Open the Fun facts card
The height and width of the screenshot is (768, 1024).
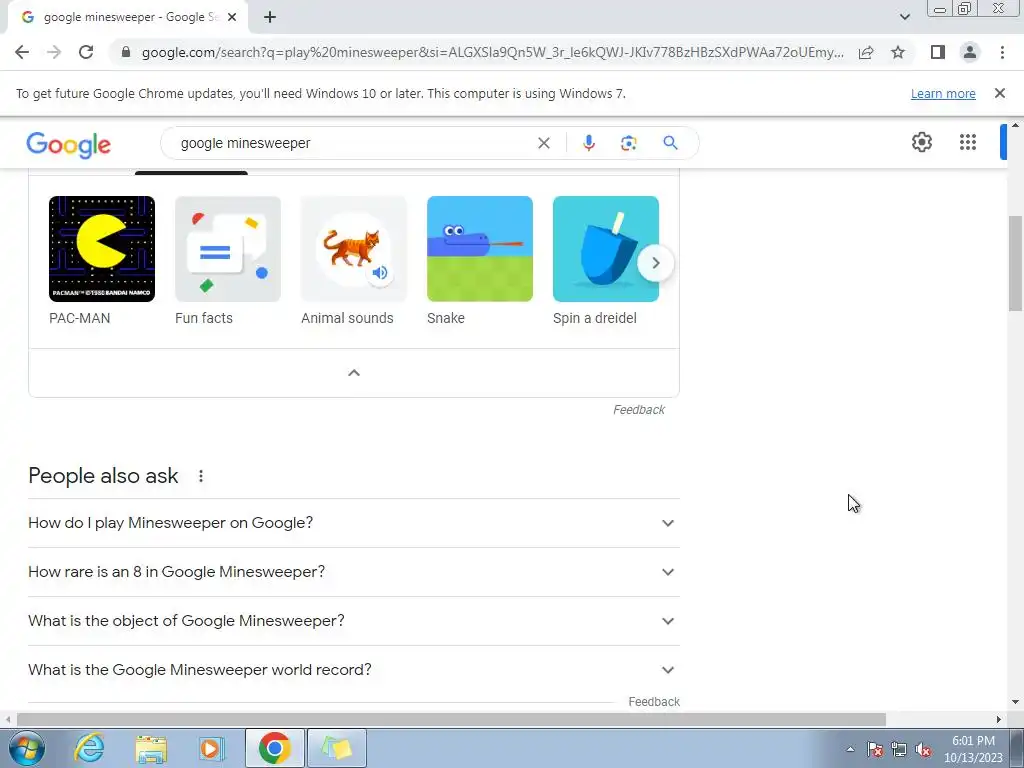(x=228, y=249)
